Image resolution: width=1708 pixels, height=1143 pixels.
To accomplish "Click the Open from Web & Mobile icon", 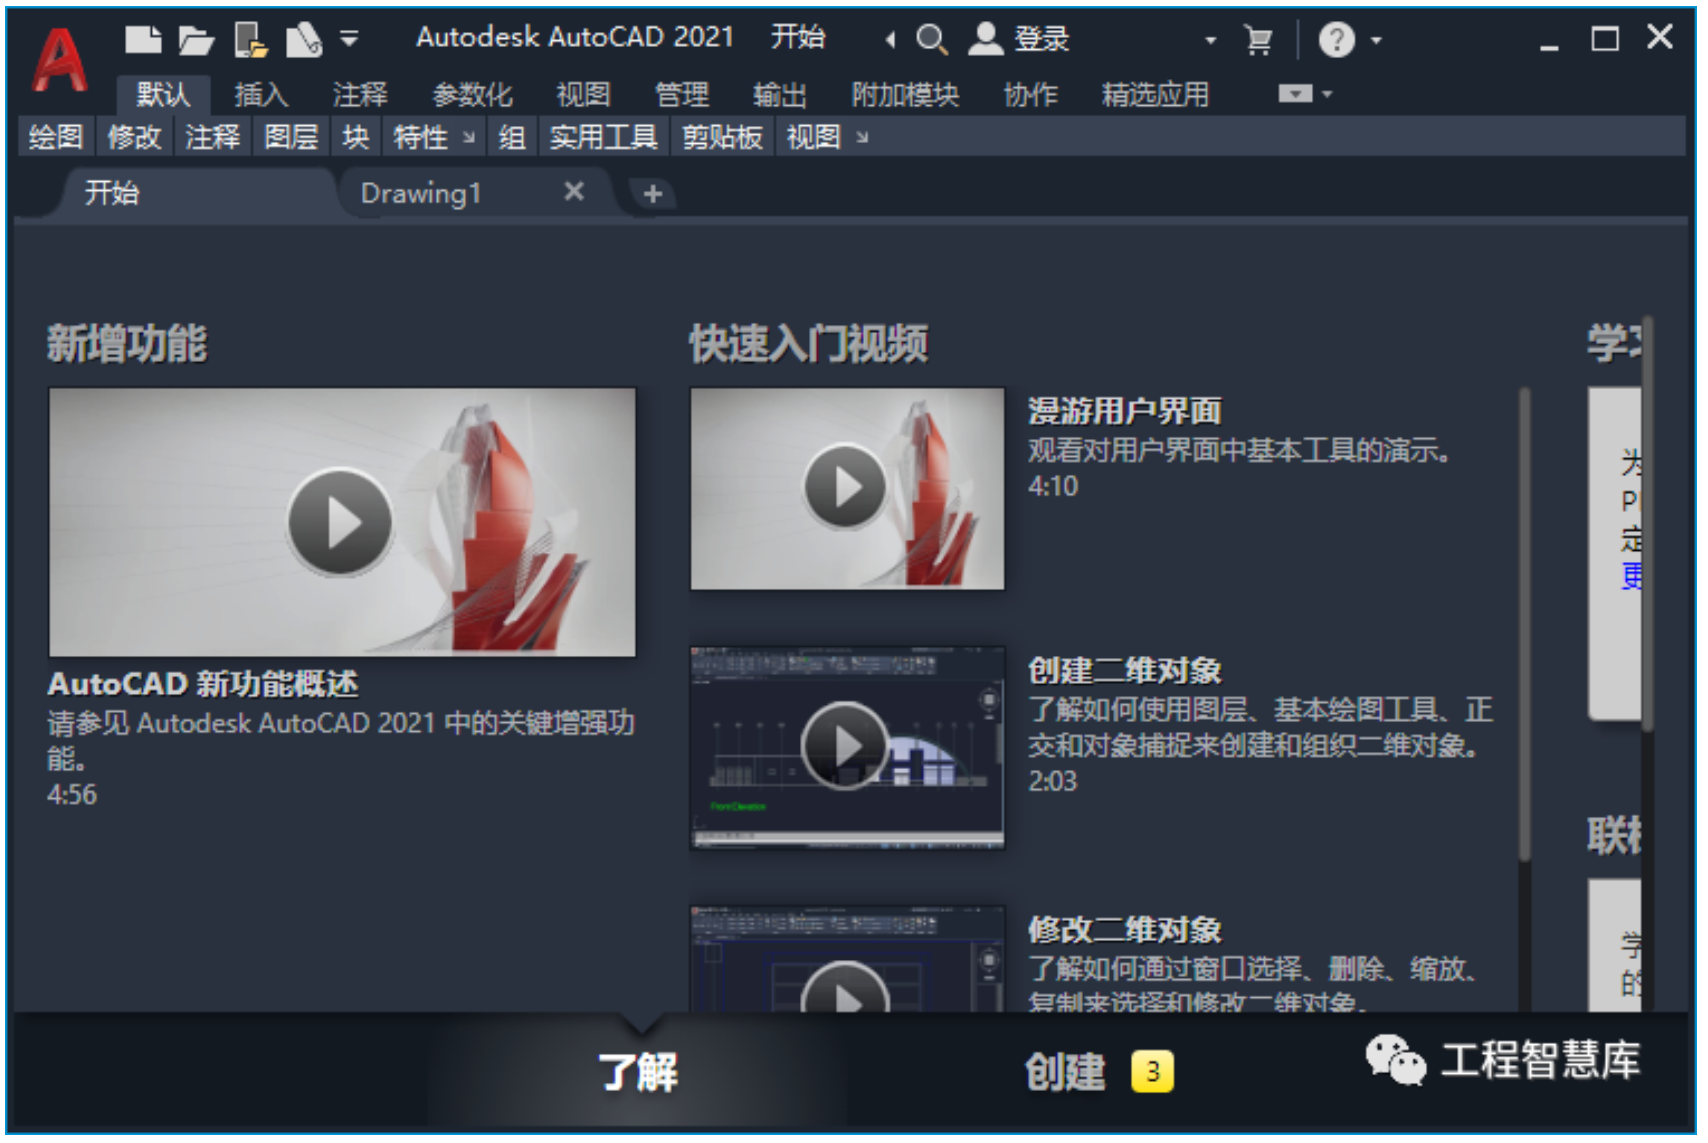I will (x=250, y=40).
